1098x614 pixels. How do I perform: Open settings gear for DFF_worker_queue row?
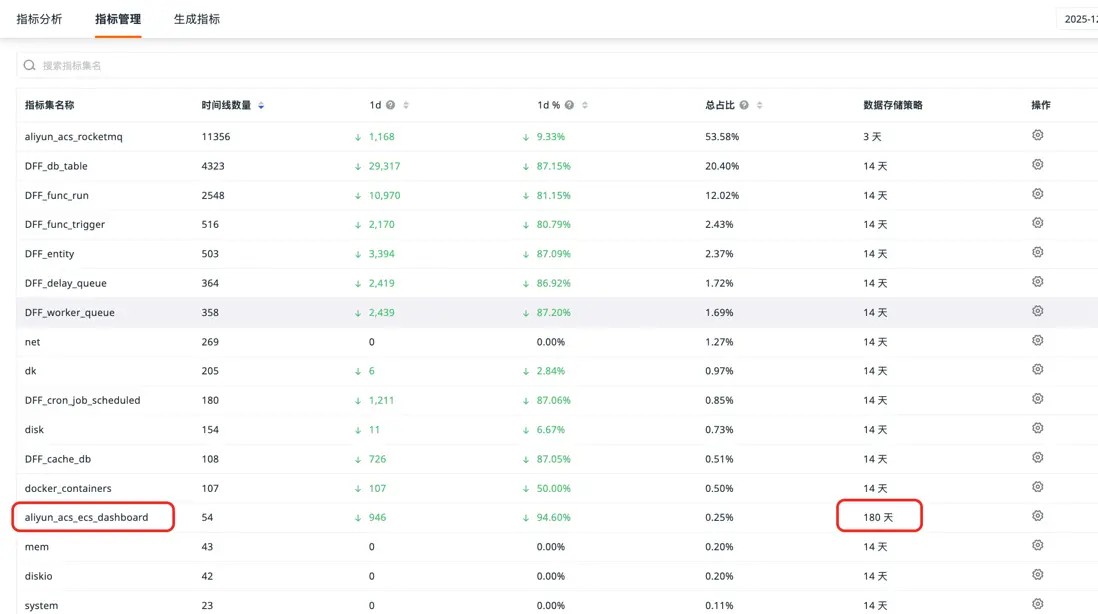pos(1038,311)
